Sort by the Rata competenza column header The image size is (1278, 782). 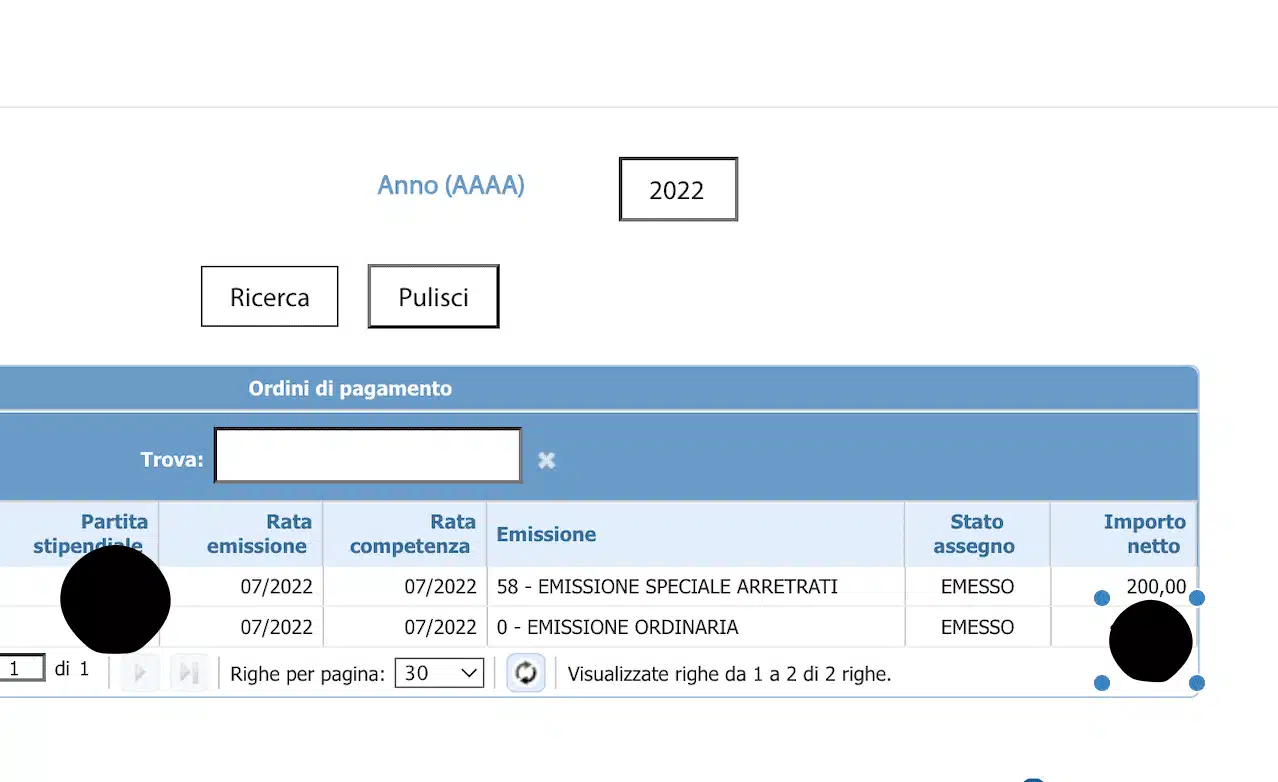coord(410,534)
